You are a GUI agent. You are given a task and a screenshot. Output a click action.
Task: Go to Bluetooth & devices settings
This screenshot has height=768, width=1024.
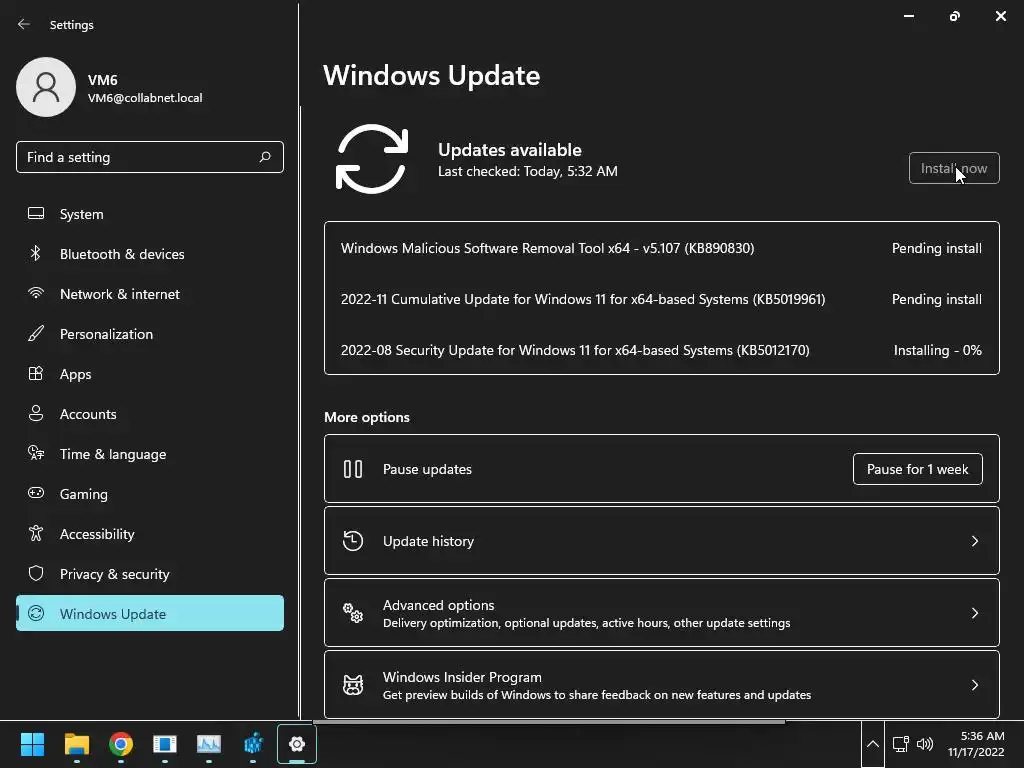(x=150, y=253)
